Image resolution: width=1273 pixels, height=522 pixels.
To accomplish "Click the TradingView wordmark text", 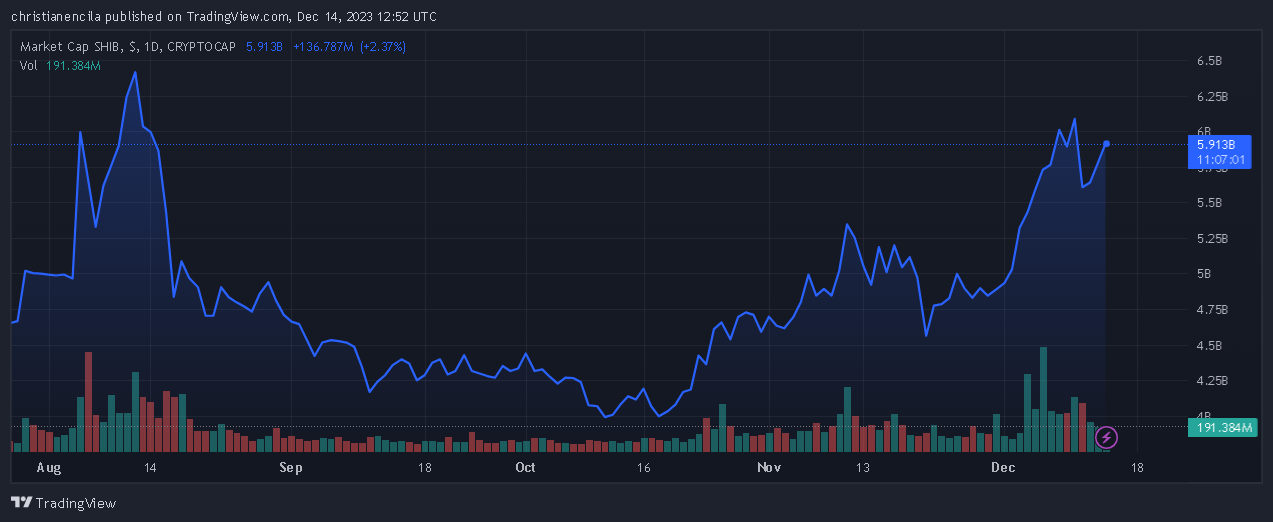I will click(77, 503).
